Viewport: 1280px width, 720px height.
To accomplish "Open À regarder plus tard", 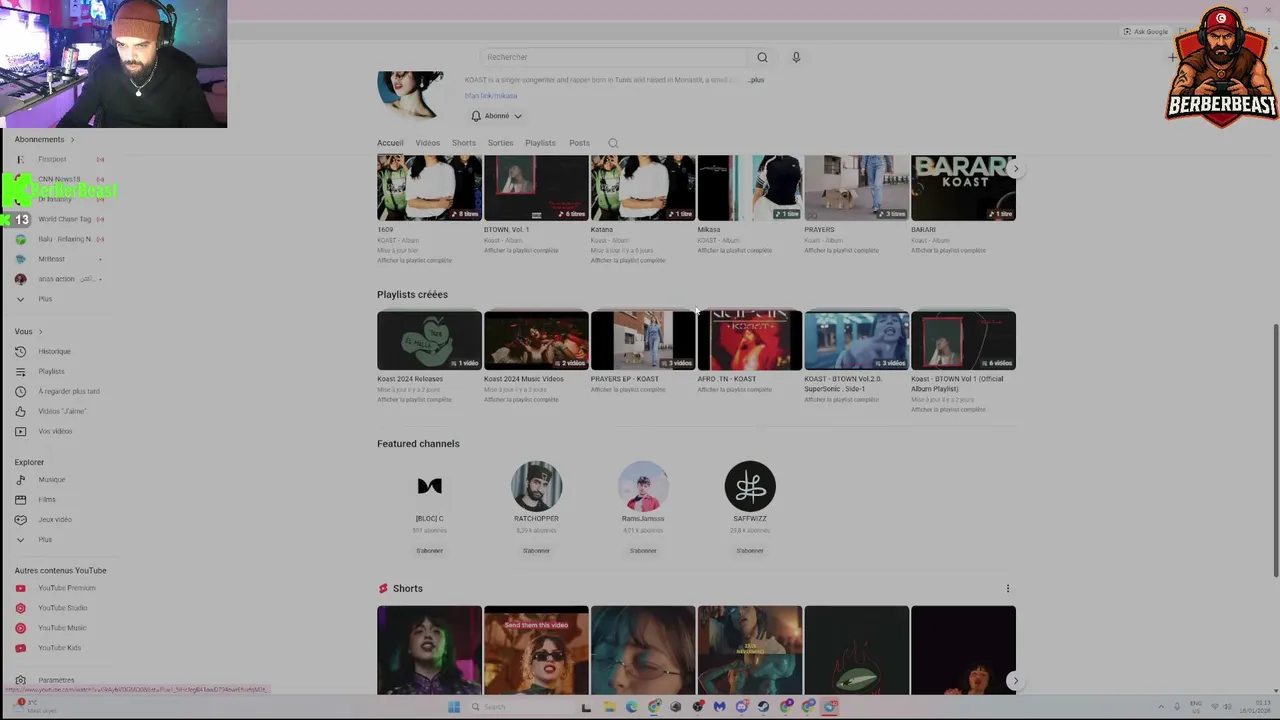I will click(x=68, y=391).
